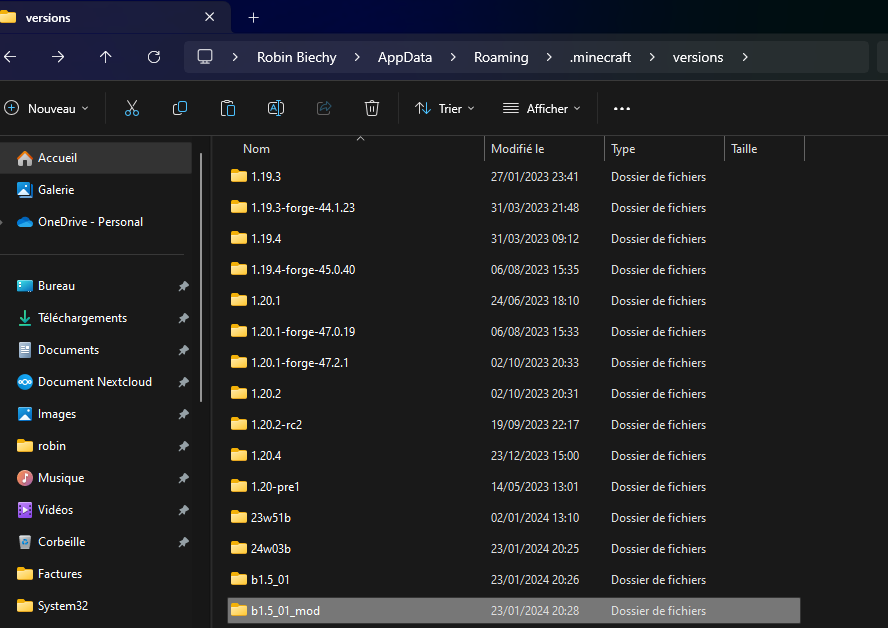Refresh the versions folder view
The width and height of the screenshot is (888, 628).
point(153,57)
